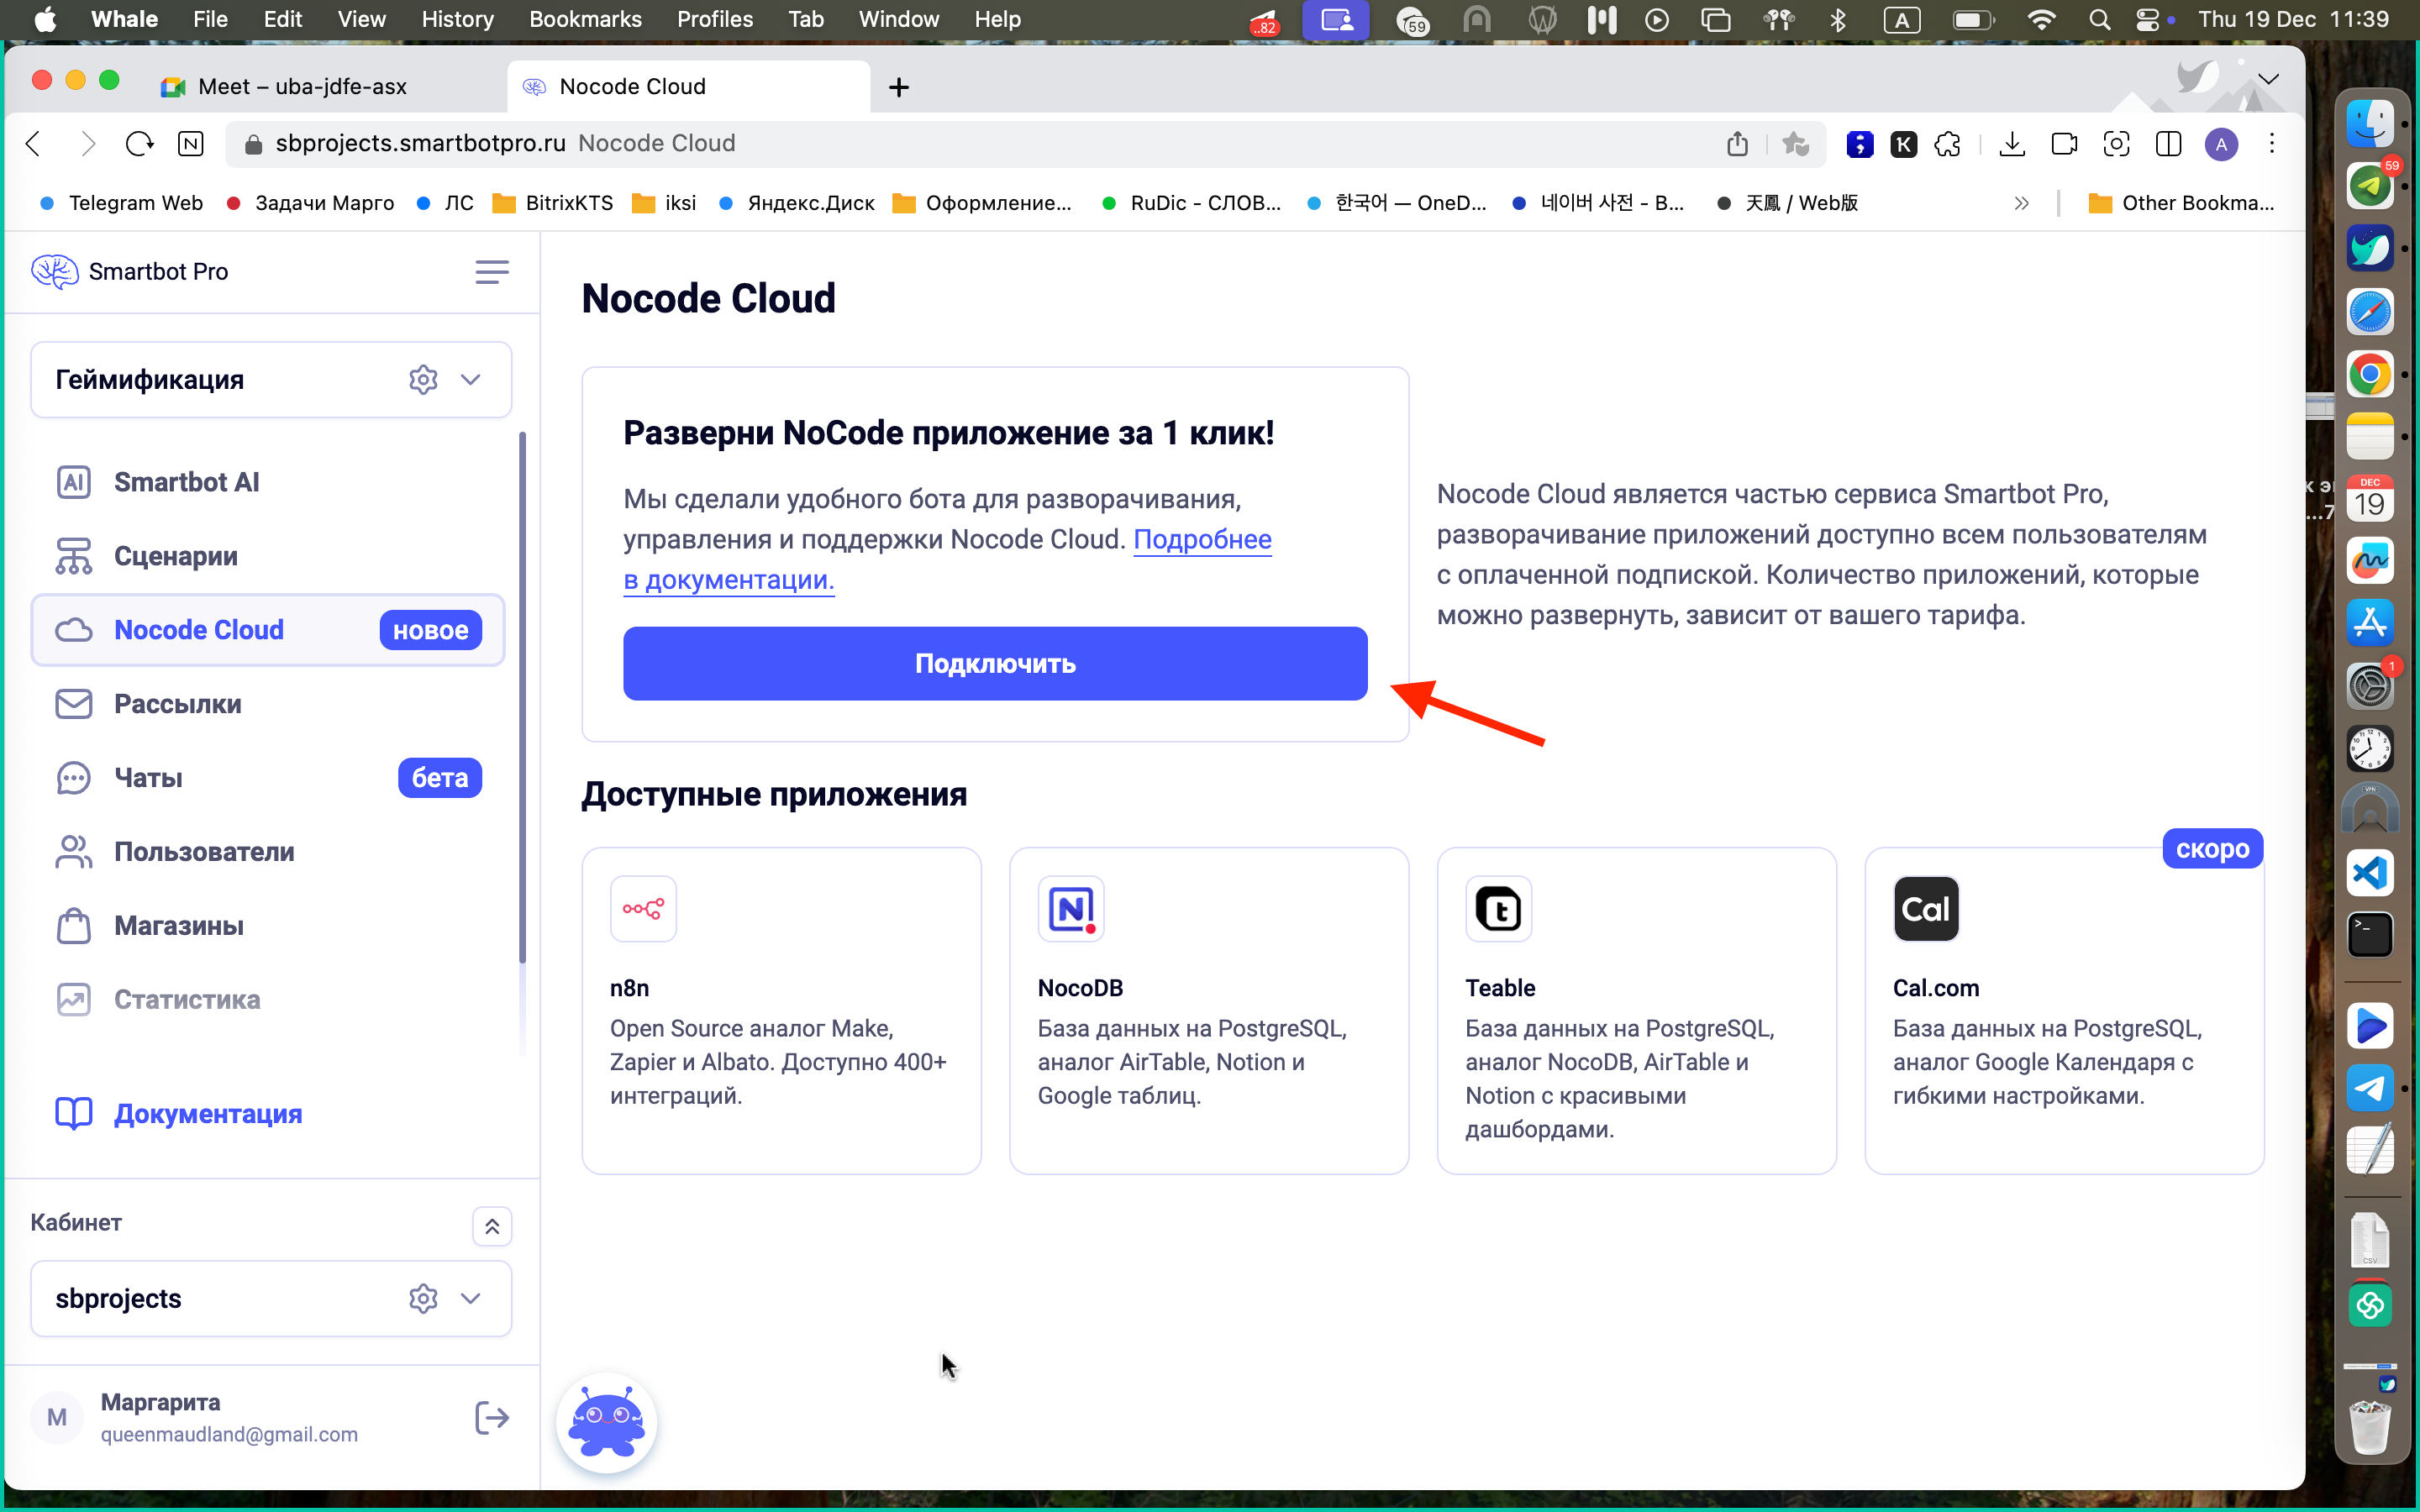Open Telegram Web bookmark
This screenshot has width=2420, height=1512.
click(x=120, y=203)
